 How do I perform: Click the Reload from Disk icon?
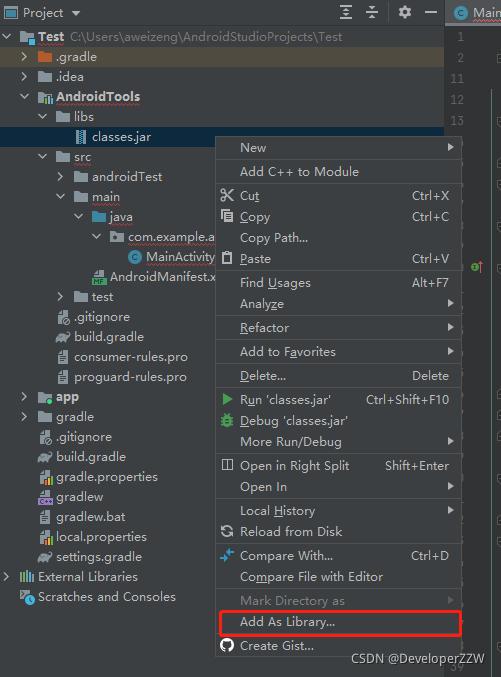click(x=227, y=531)
